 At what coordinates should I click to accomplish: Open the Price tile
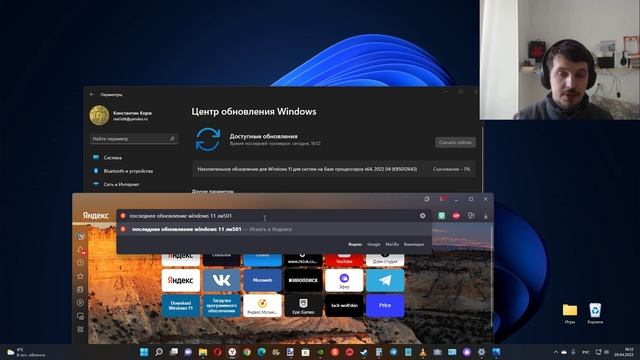[385, 306]
